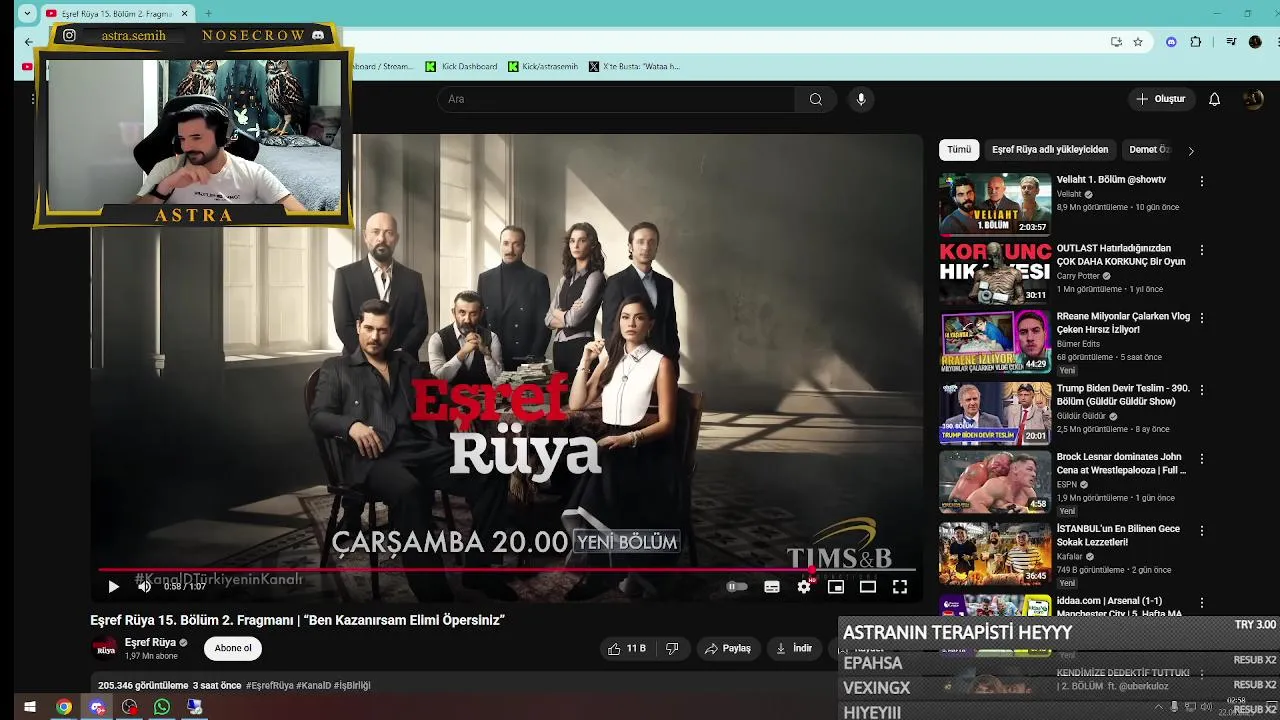Select the Tümü filter chip
1280x720 pixels.
959,150
